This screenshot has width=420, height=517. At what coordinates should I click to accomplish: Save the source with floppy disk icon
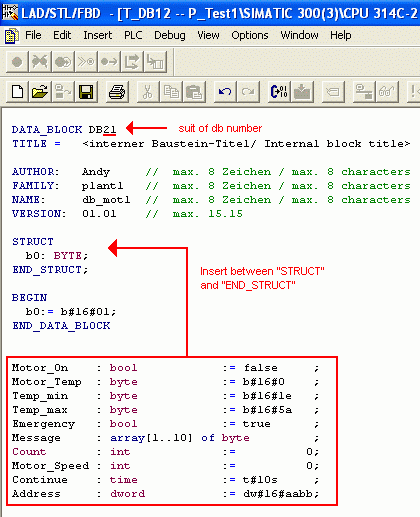tap(86, 91)
